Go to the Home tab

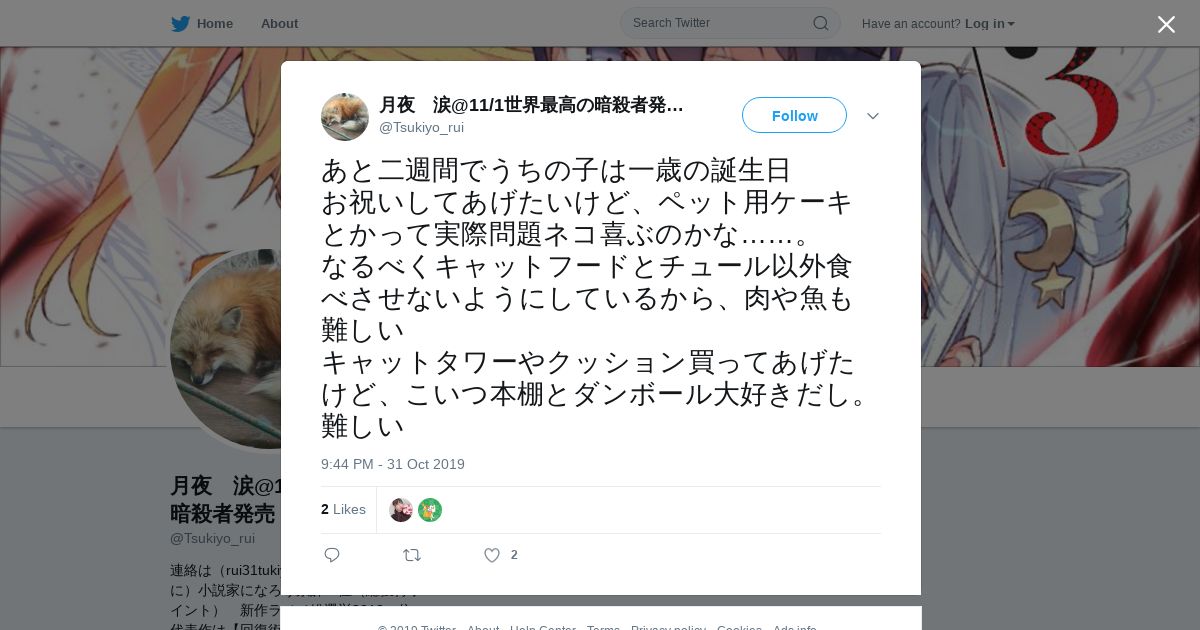coord(202,23)
